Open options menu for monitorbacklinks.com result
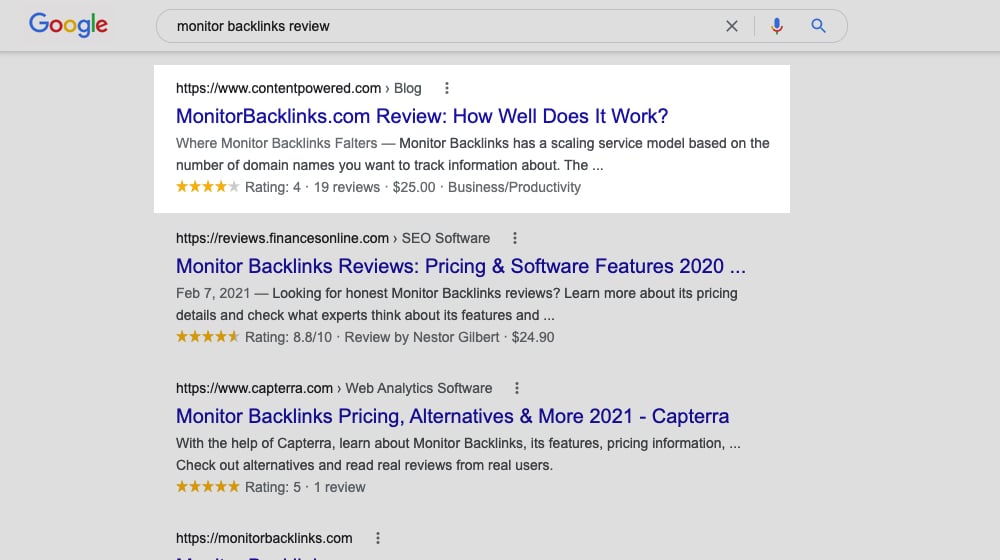Image resolution: width=1000 pixels, height=560 pixels. coord(377,538)
